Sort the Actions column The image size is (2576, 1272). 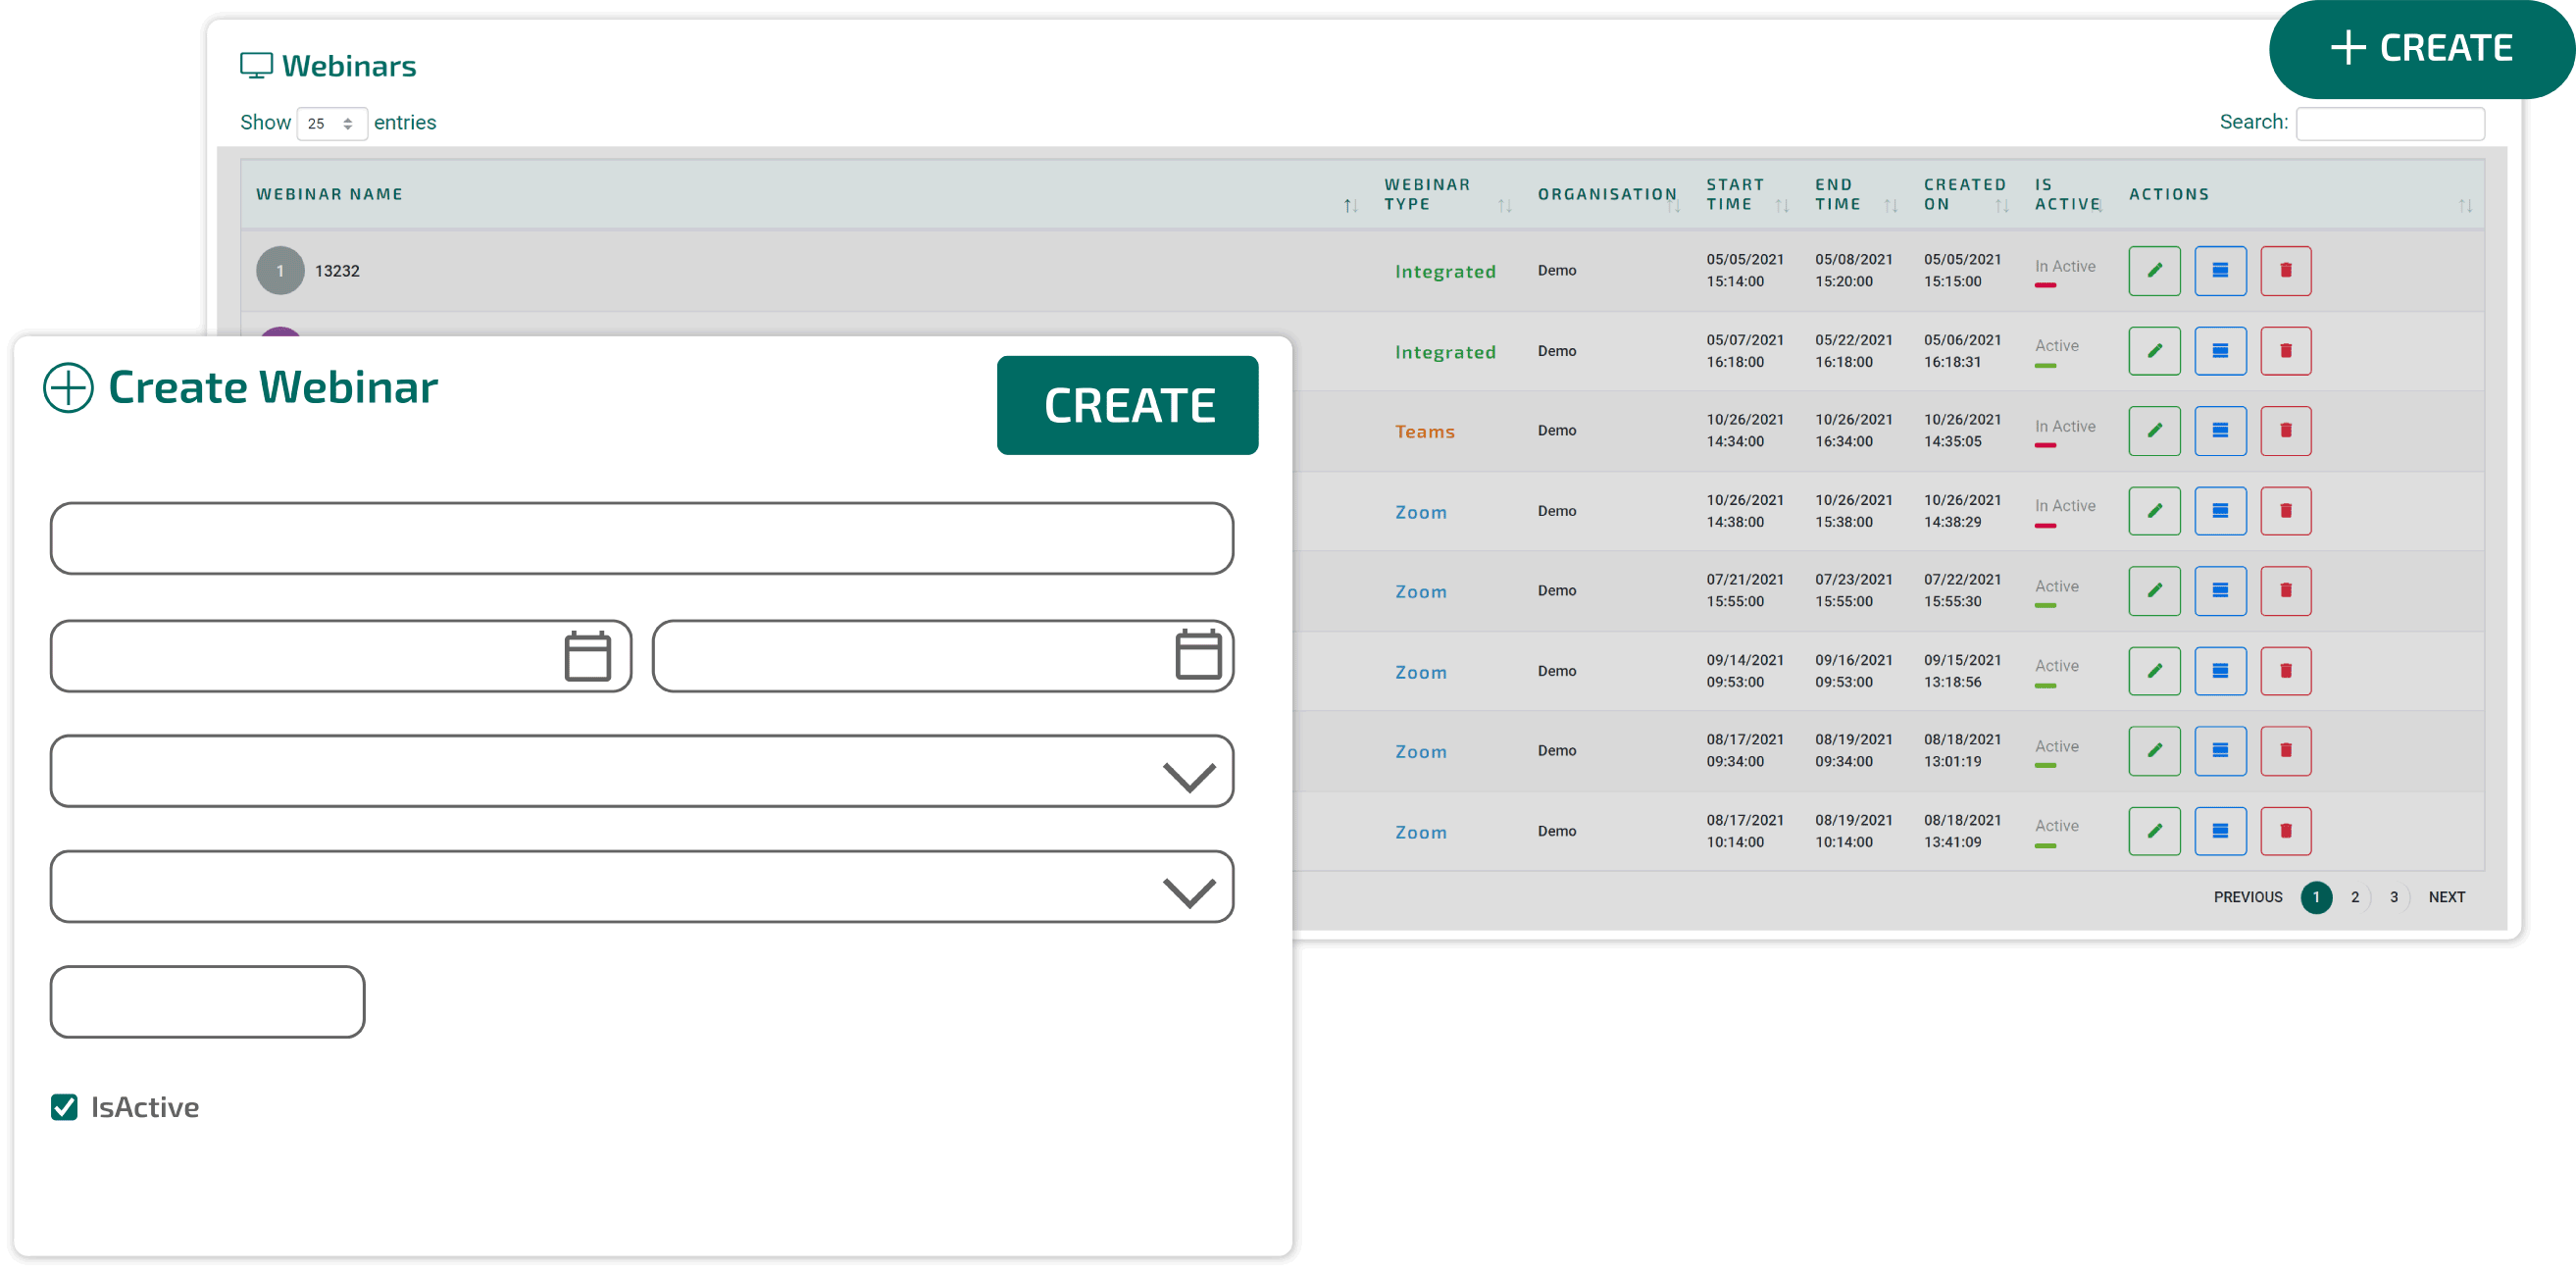(x=2465, y=204)
